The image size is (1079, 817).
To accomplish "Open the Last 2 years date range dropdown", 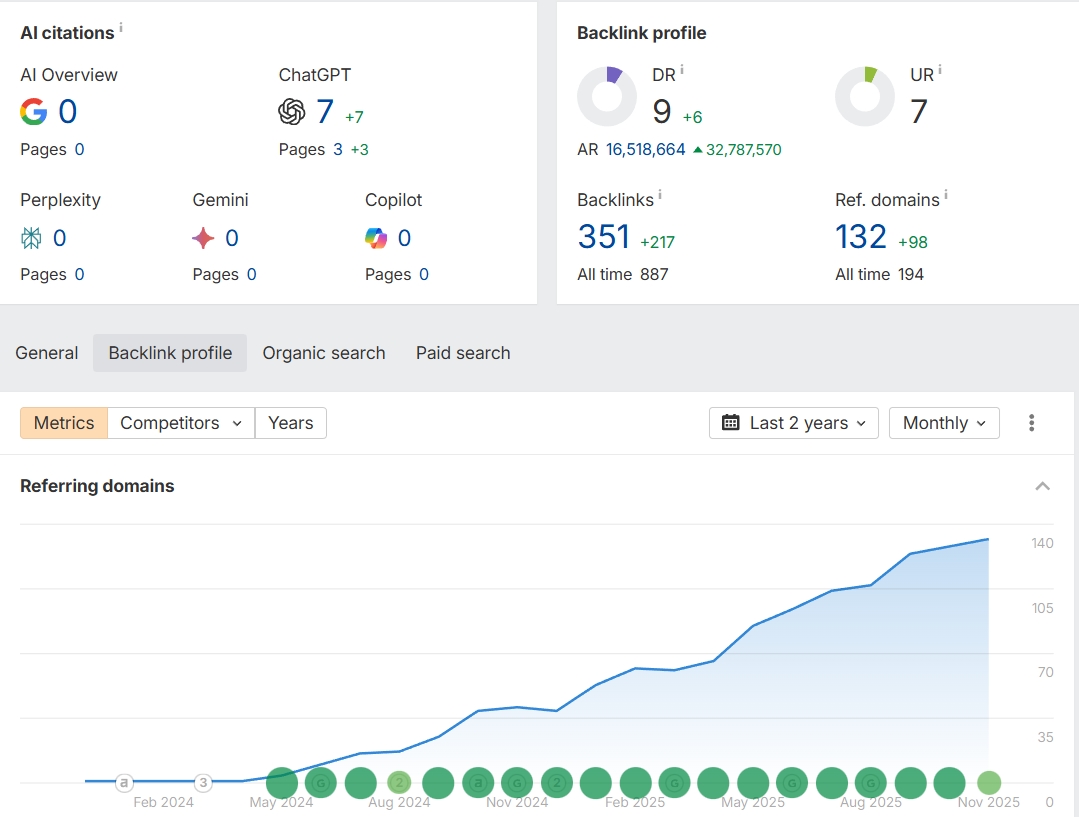I will (794, 423).
